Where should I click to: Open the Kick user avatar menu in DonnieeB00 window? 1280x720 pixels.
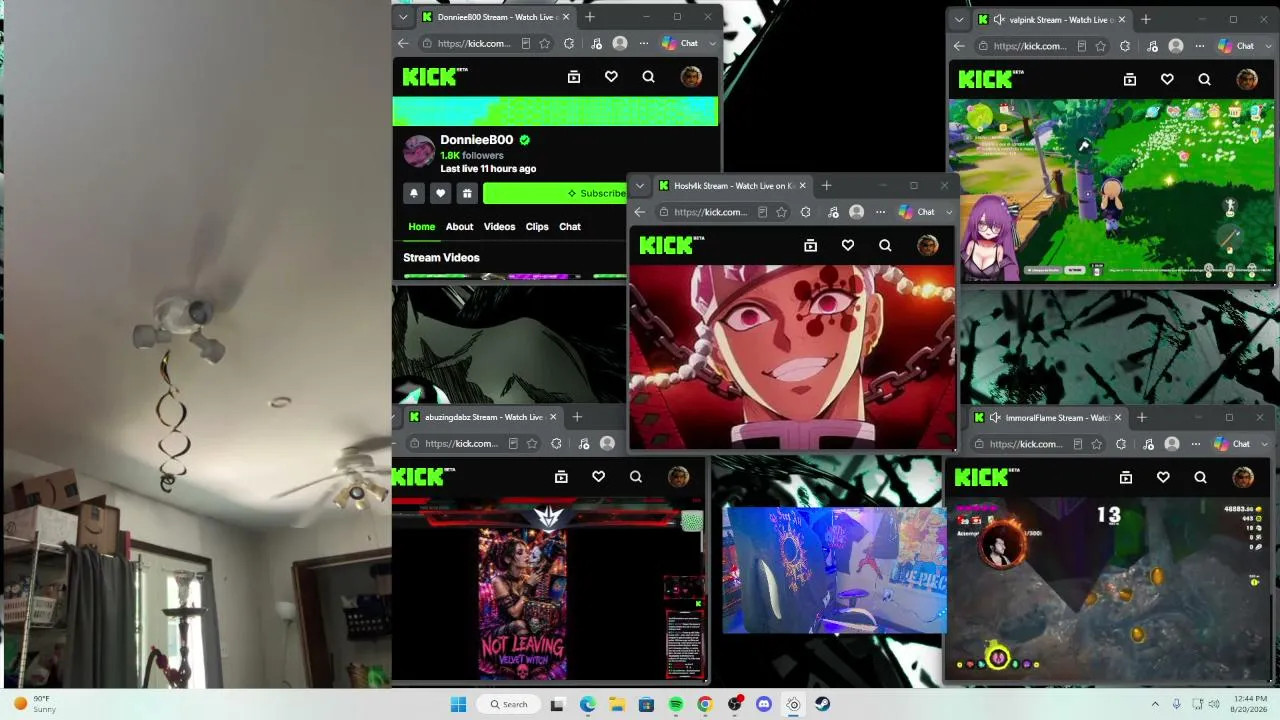(x=691, y=77)
